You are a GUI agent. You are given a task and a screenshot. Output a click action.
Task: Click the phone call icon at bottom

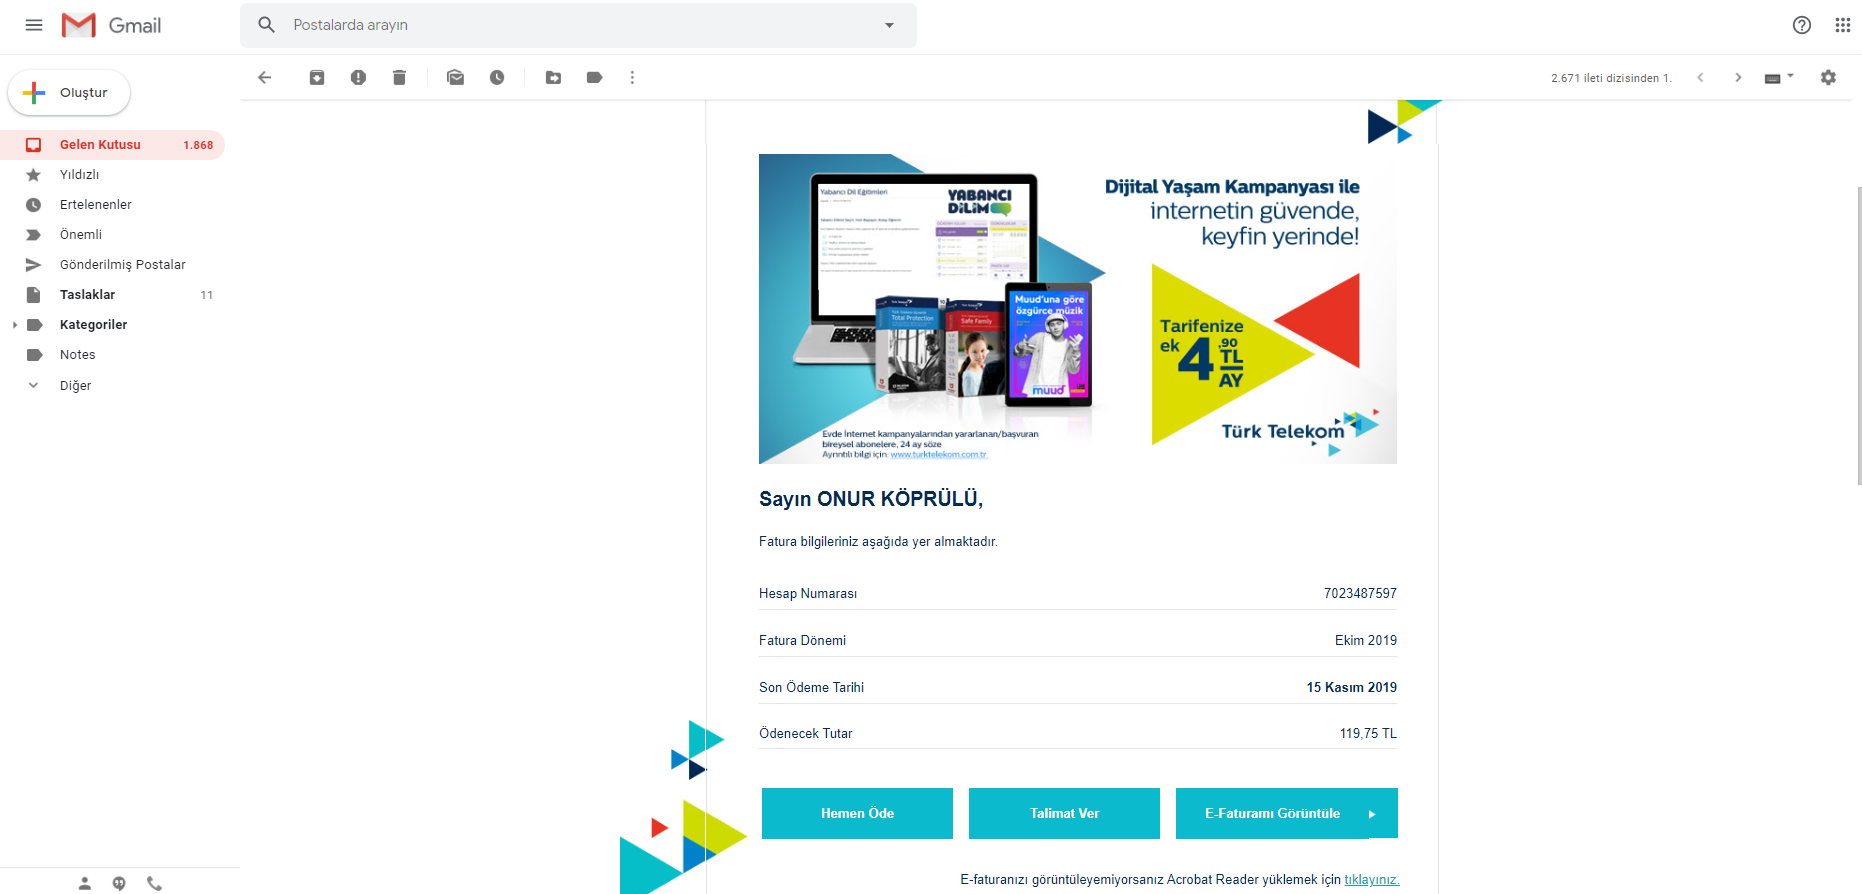tap(154, 883)
